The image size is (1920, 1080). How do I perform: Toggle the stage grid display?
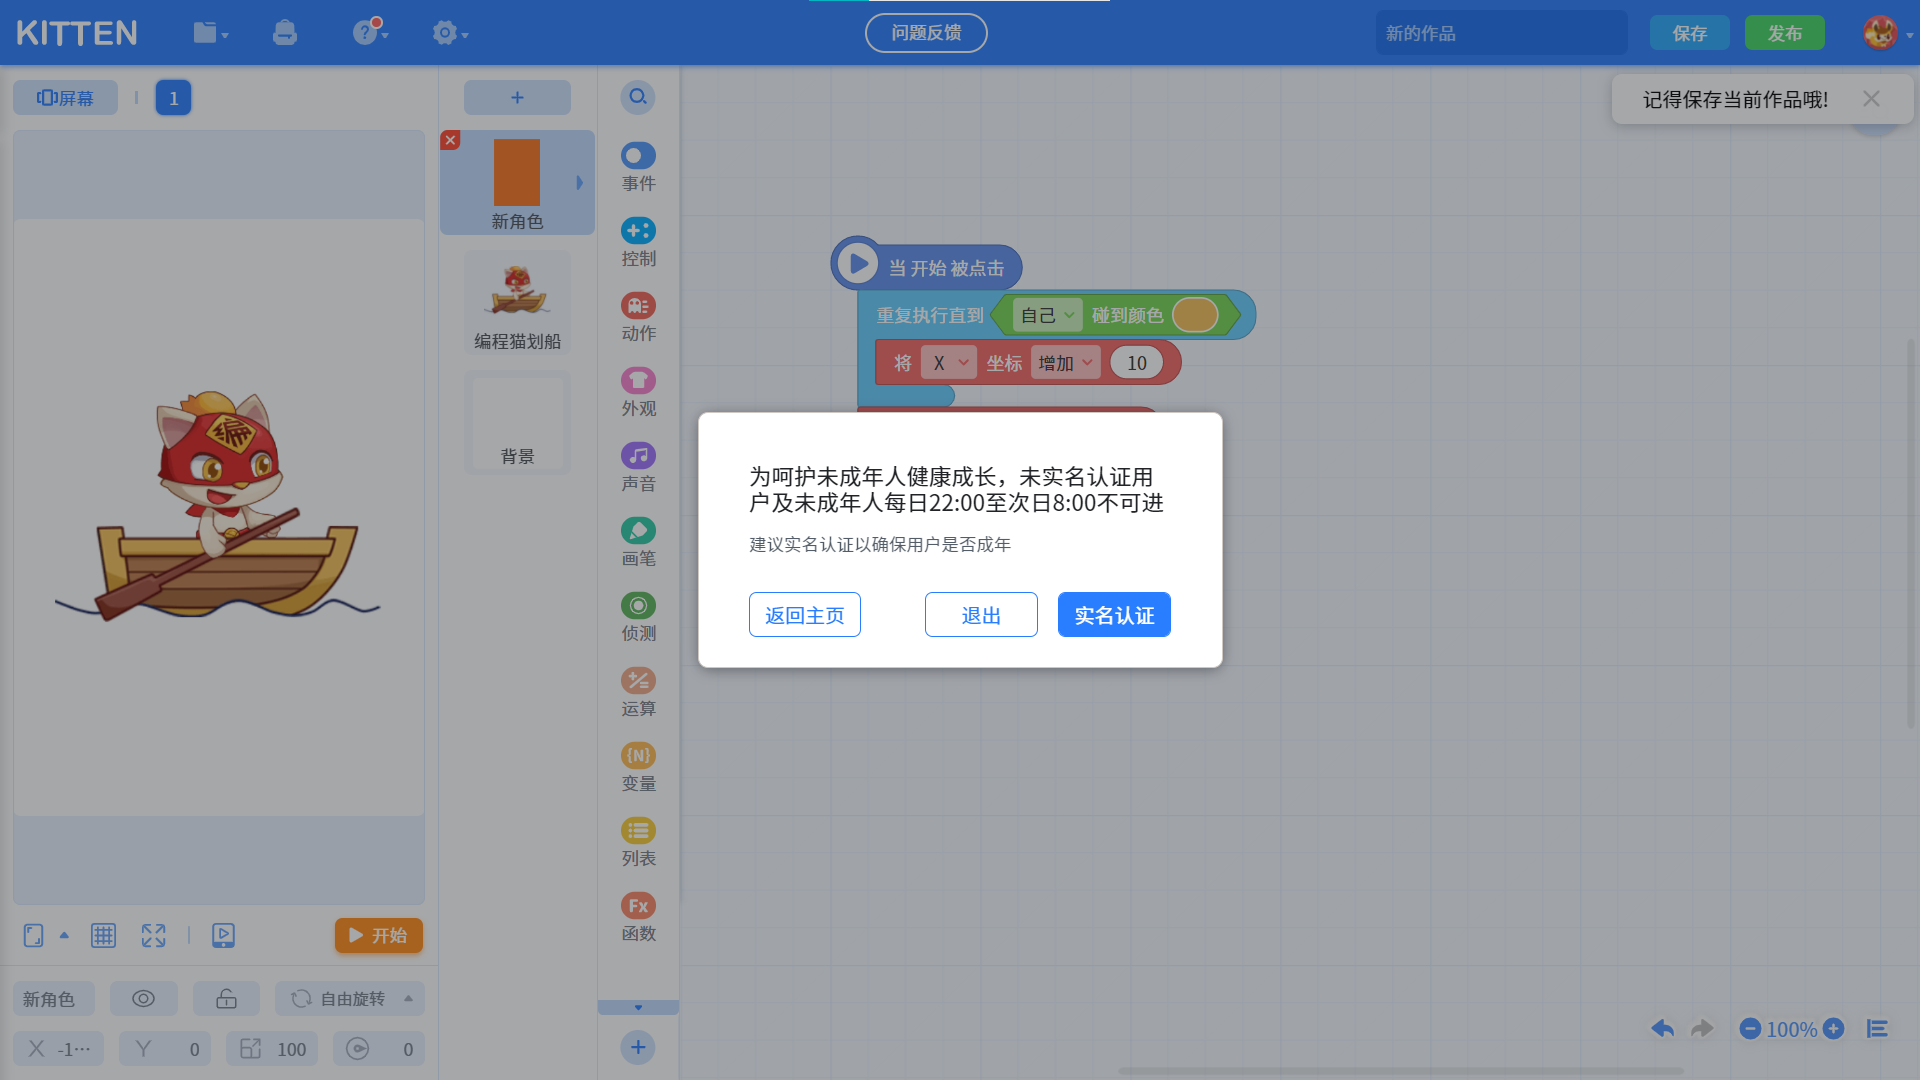[104, 935]
